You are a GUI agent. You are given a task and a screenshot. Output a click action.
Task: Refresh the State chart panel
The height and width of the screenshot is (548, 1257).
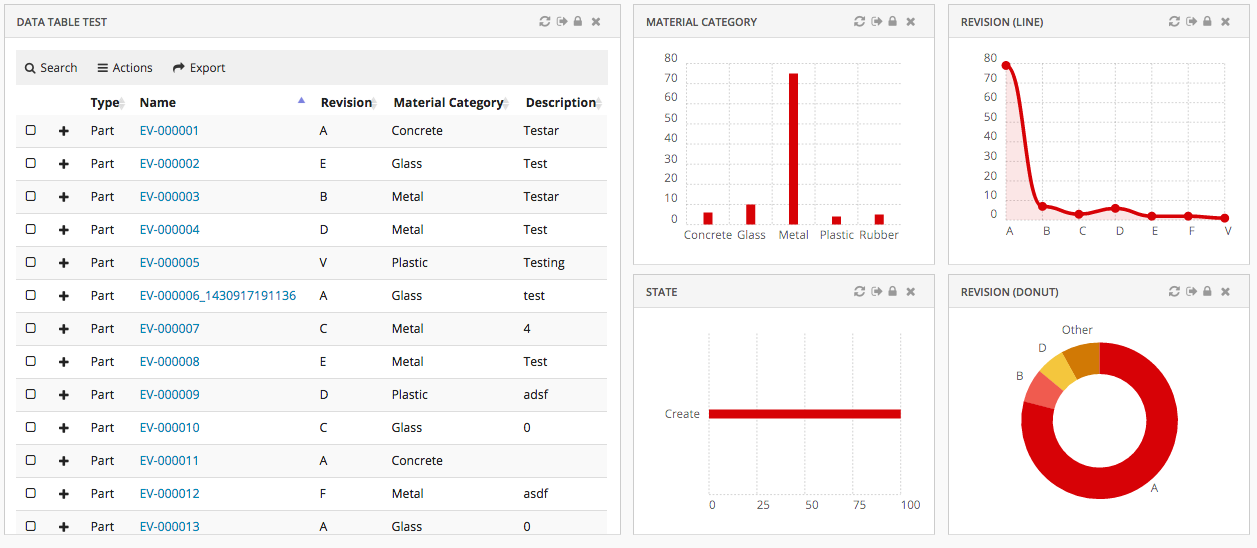[859, 291]
